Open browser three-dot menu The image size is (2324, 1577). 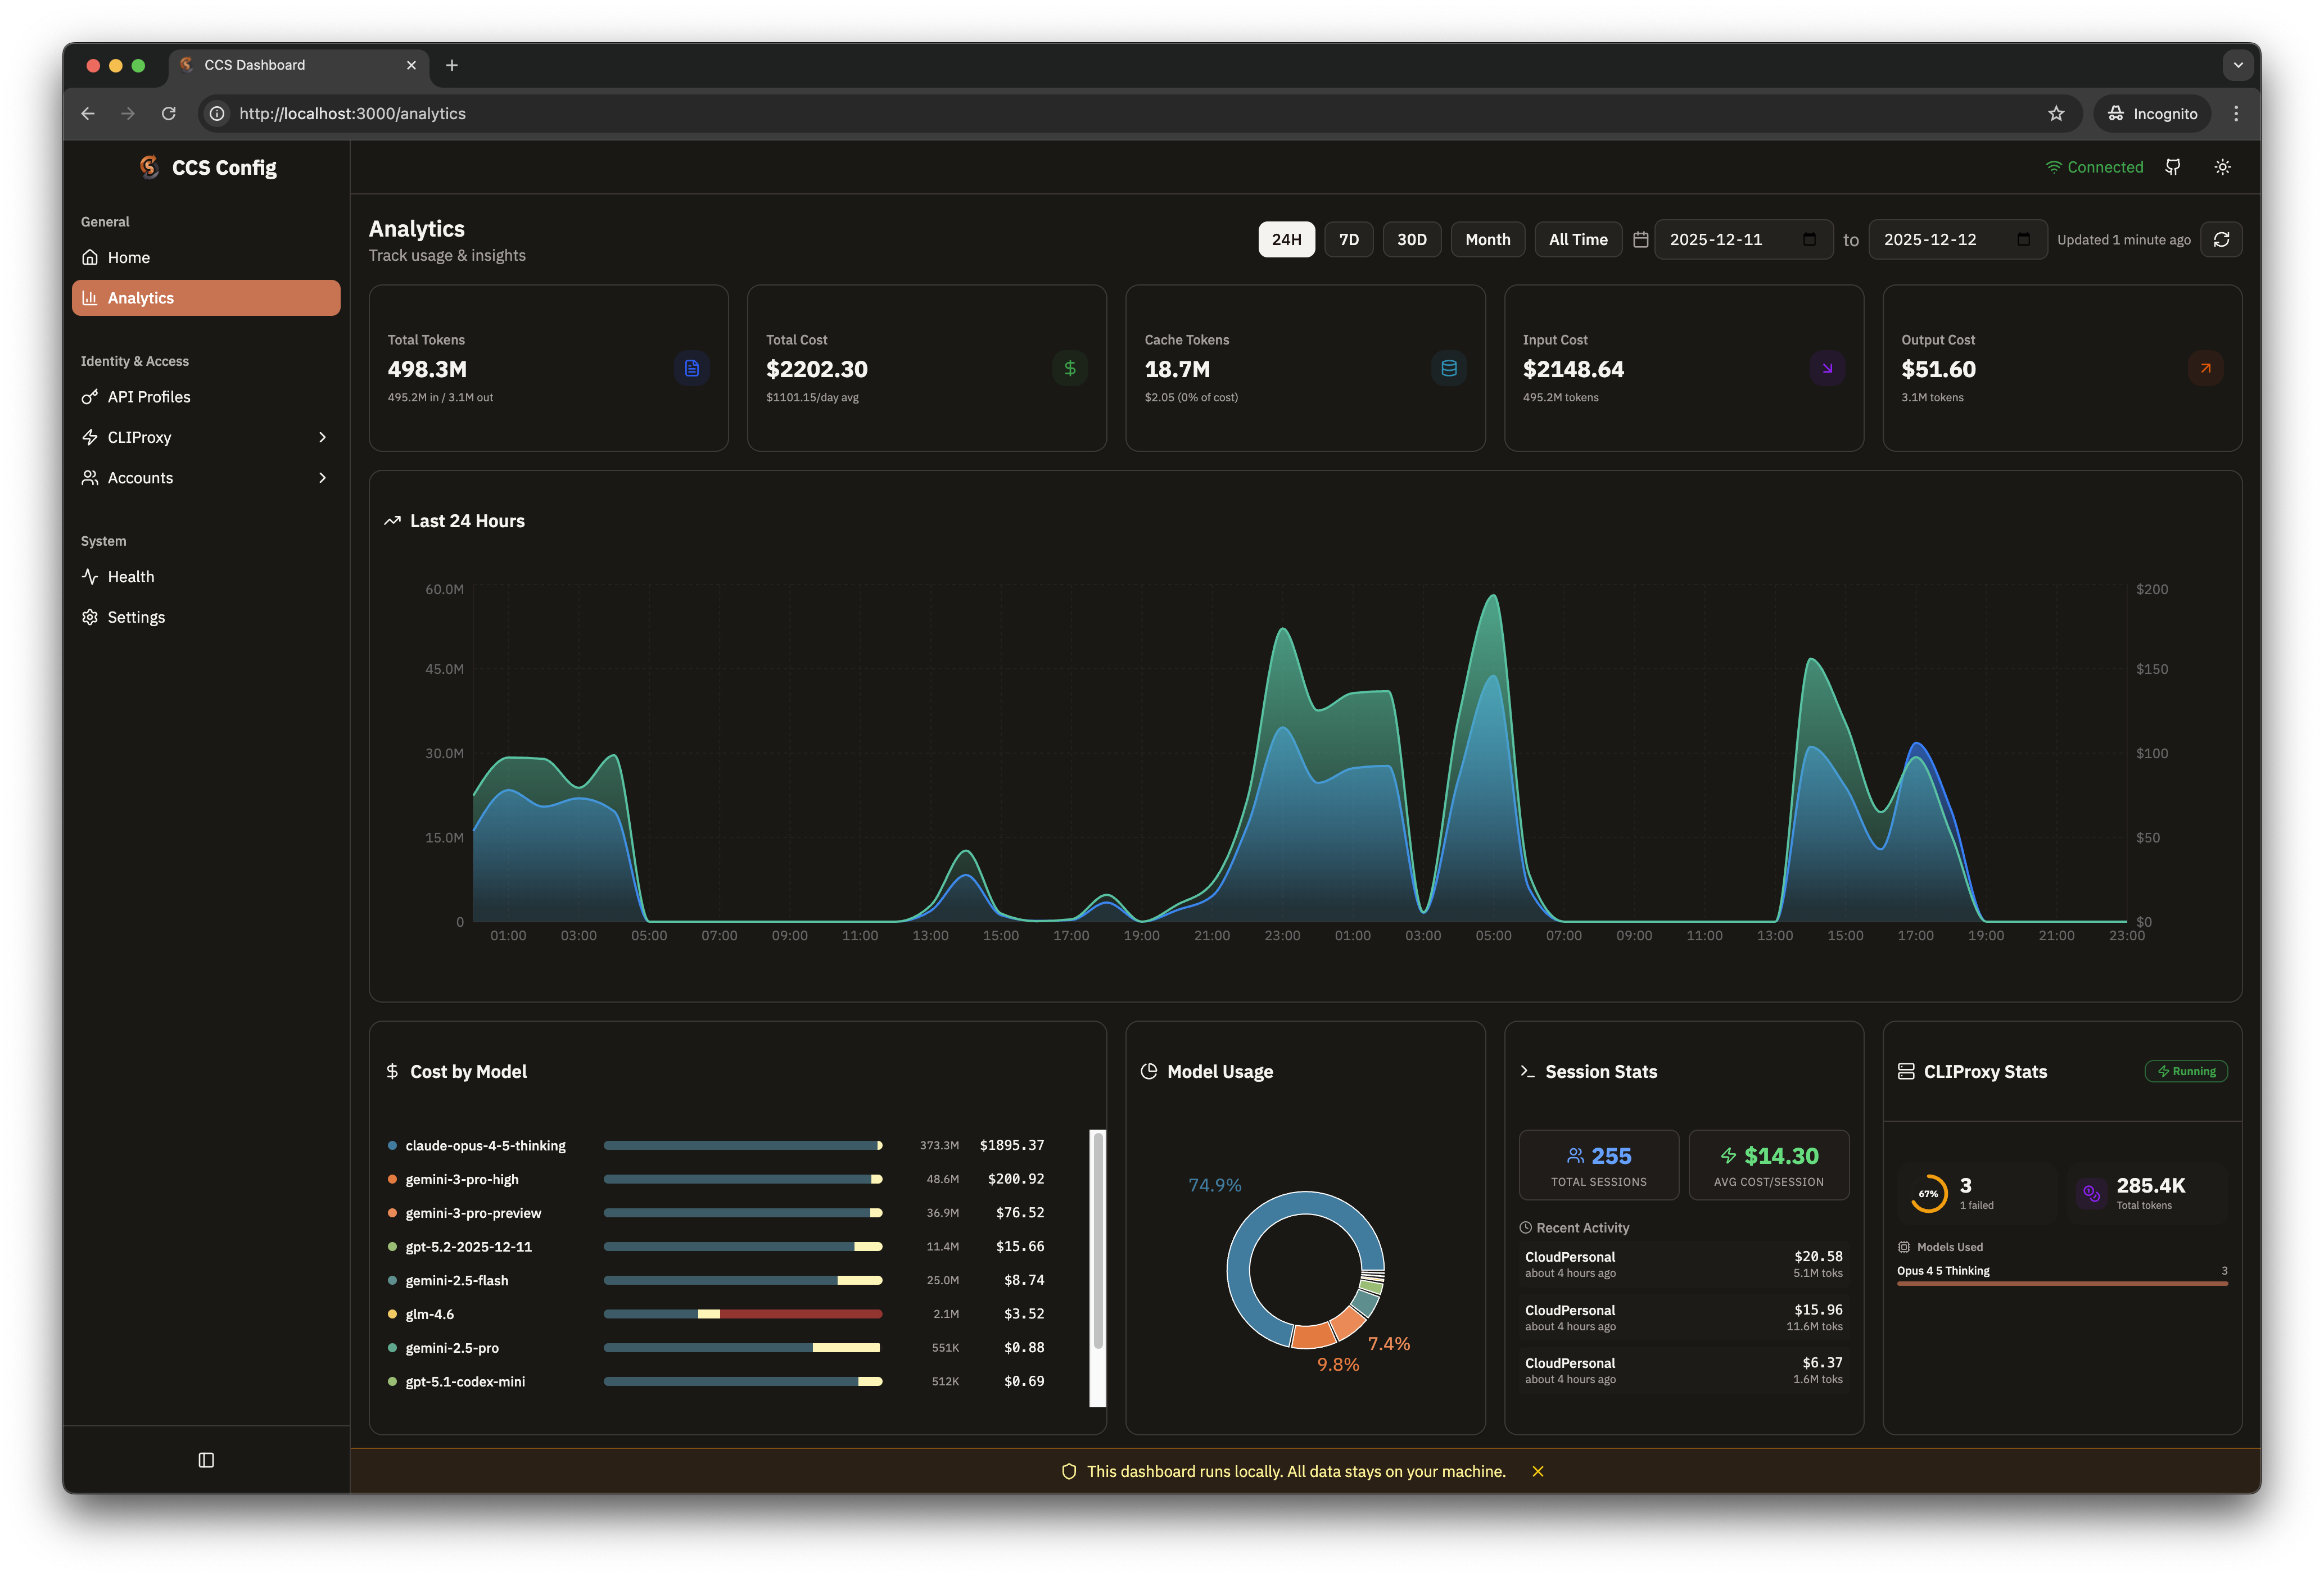2236,114
